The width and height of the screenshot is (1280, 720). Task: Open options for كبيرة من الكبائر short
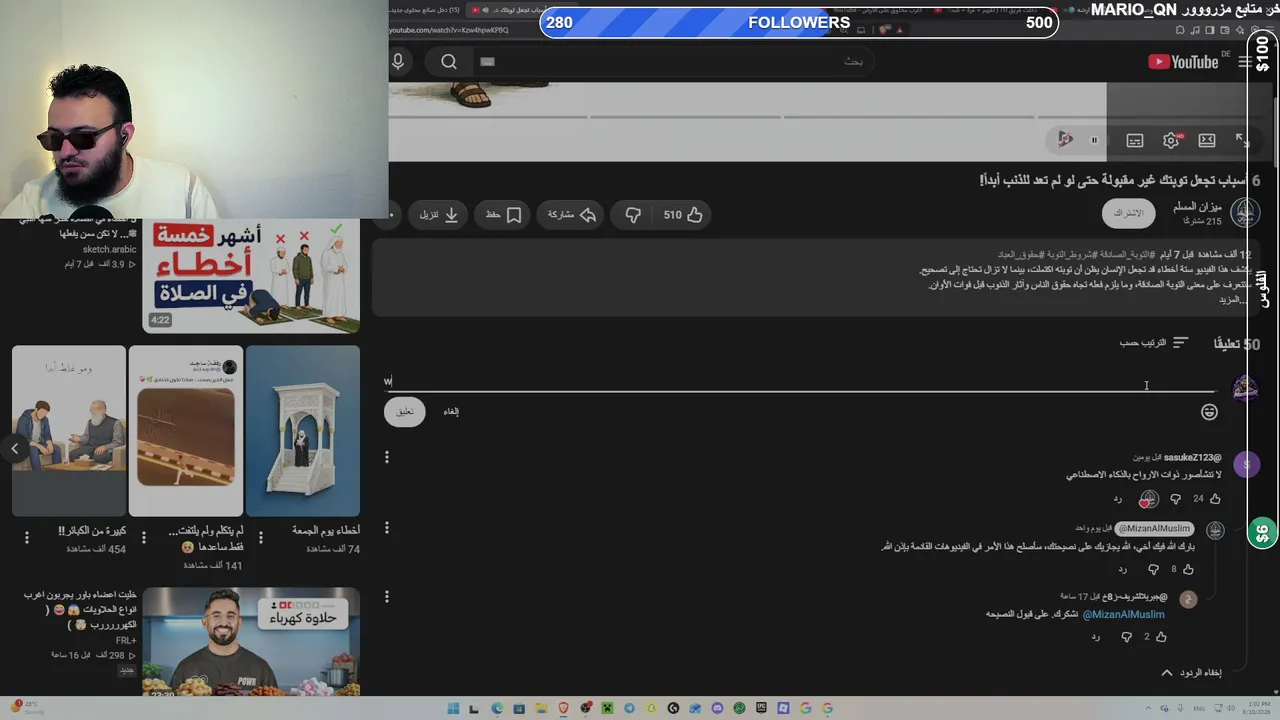click(x=27, y=537)
